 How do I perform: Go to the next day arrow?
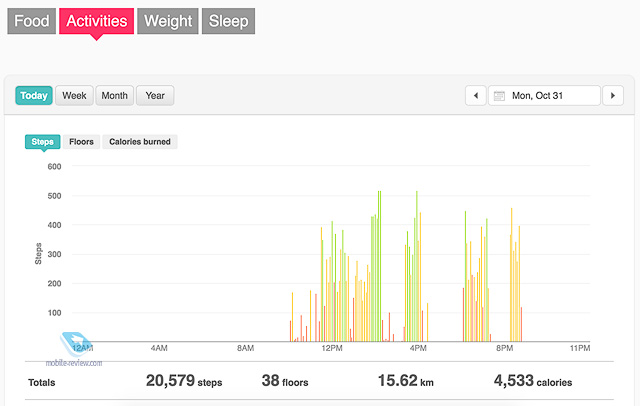[613, 95]
